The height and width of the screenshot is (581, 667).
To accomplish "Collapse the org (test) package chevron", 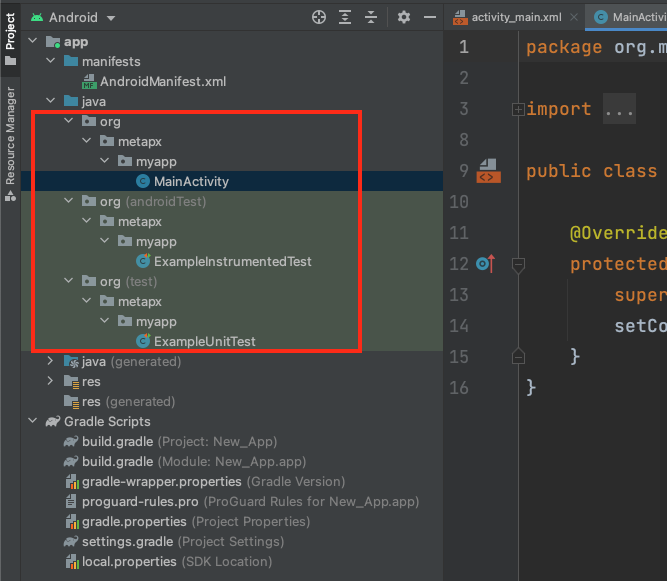I will [68, 281].
